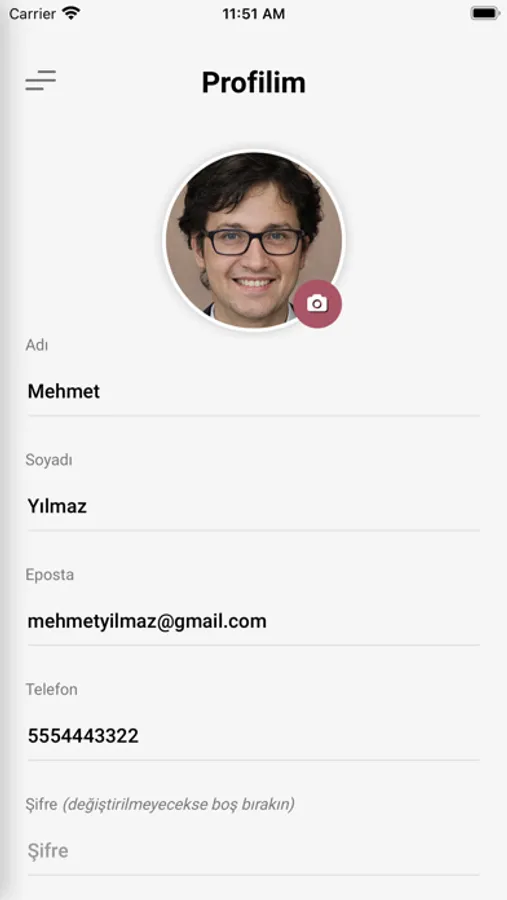
Task: Tap the Carrier text in status bar
Action: tap(33, 14)
